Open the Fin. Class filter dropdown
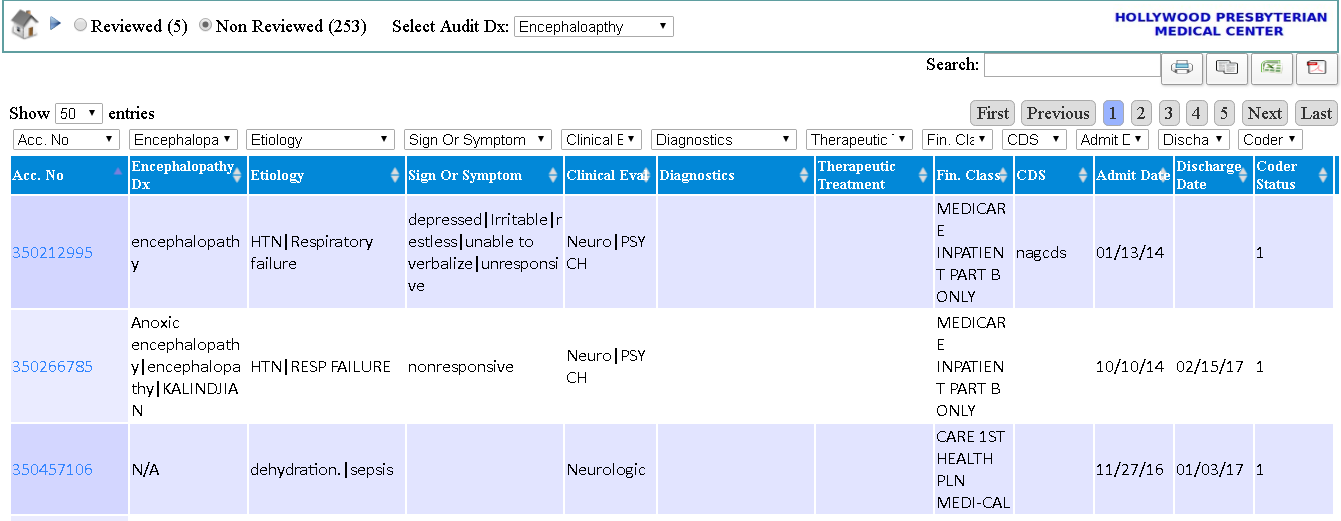Image resolution: width=1341 pixels, height=521 pixels. pos(957,140)
